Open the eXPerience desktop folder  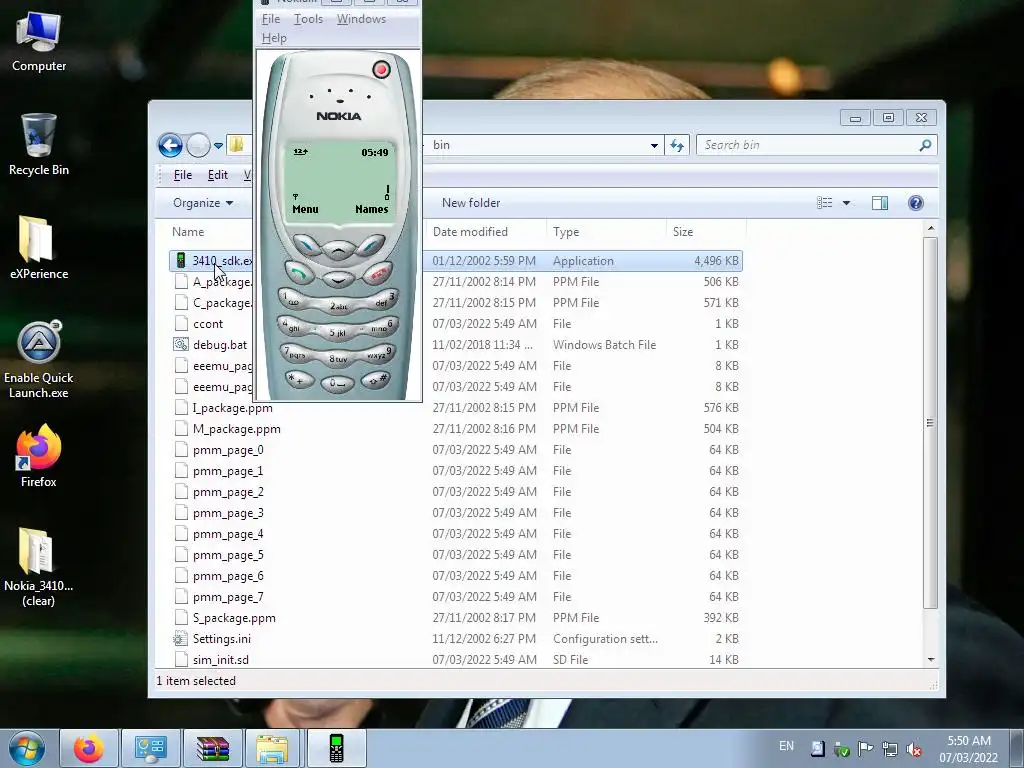(39, 248)
